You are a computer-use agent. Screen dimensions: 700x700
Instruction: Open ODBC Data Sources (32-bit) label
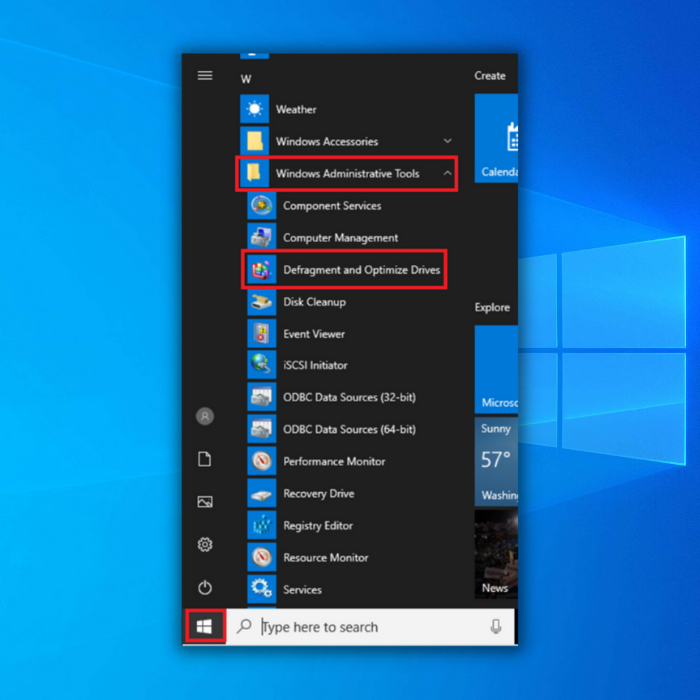[x=349, y=397]
